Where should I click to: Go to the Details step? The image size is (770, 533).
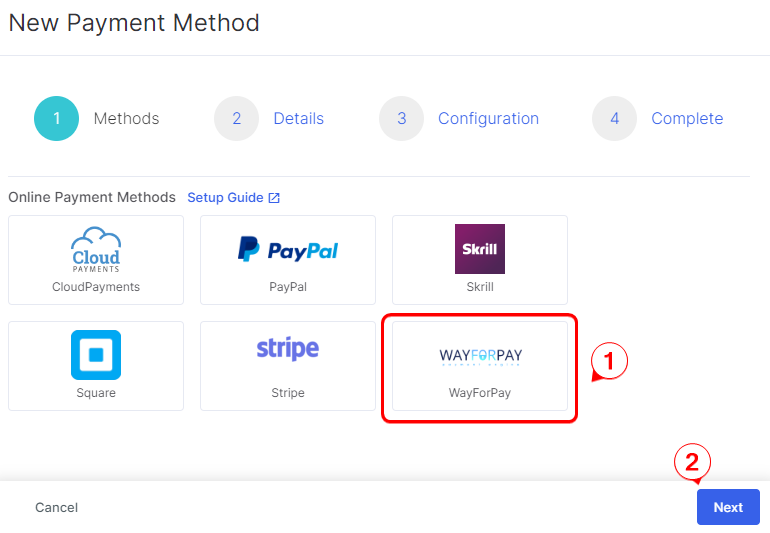coord(299,118)
